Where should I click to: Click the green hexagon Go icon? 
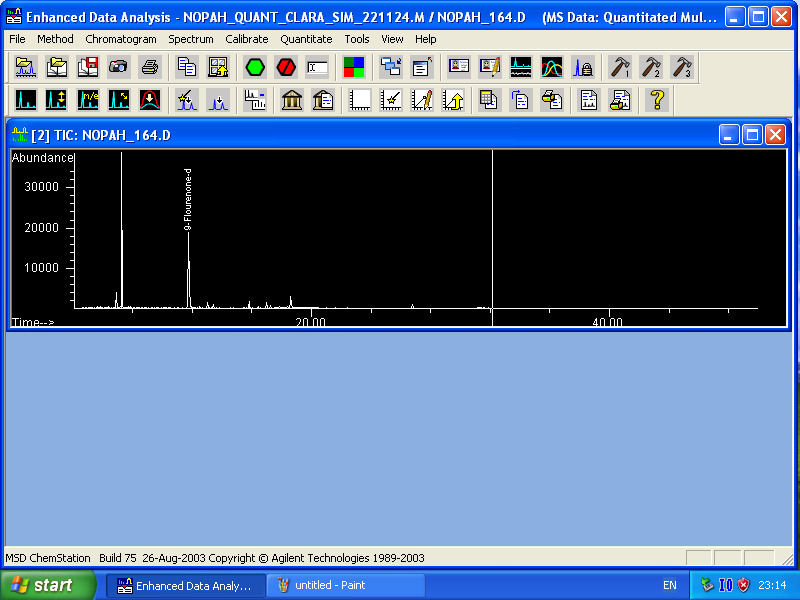pos(254,67)
